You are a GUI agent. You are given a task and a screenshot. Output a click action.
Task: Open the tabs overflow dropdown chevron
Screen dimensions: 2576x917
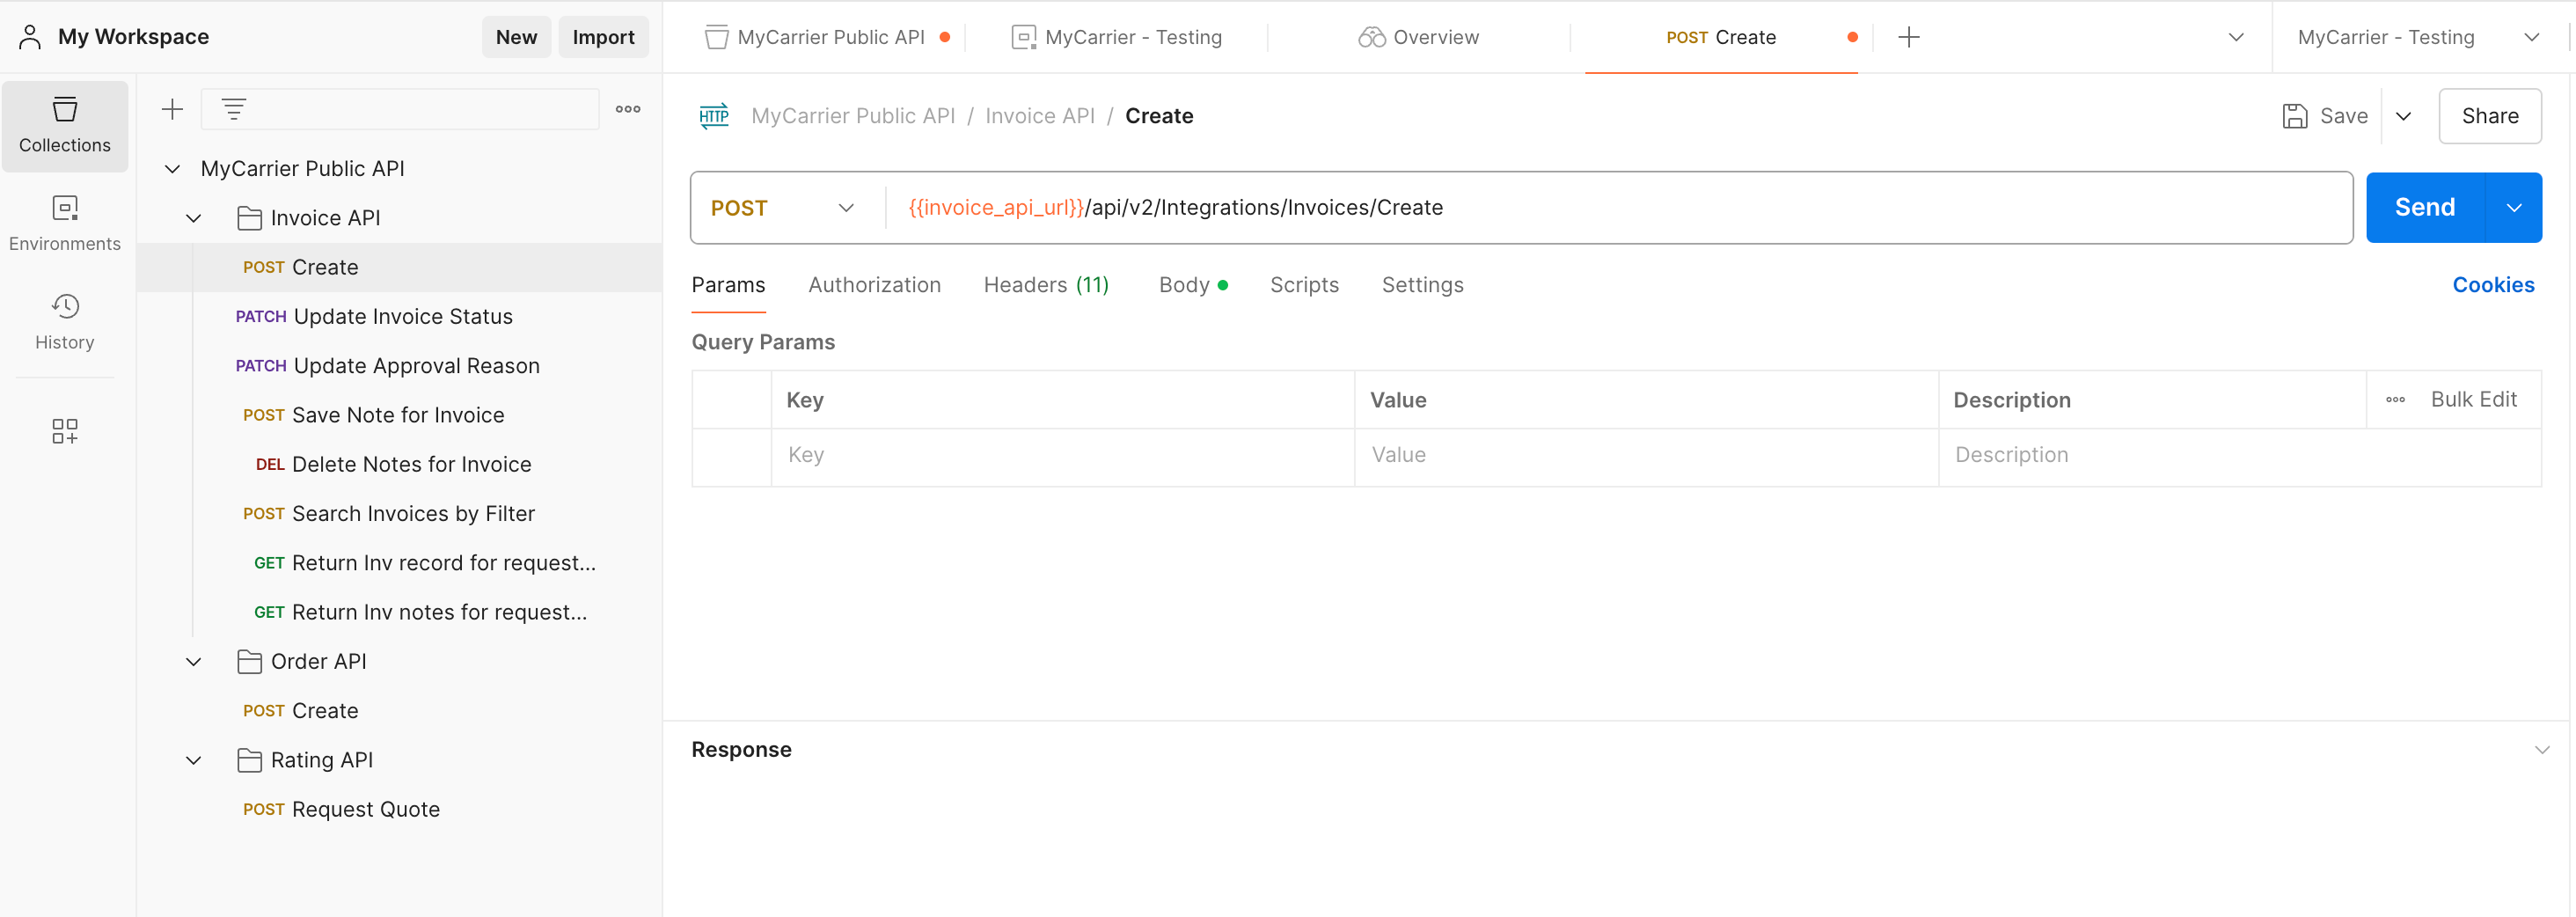click(2236, 37)
